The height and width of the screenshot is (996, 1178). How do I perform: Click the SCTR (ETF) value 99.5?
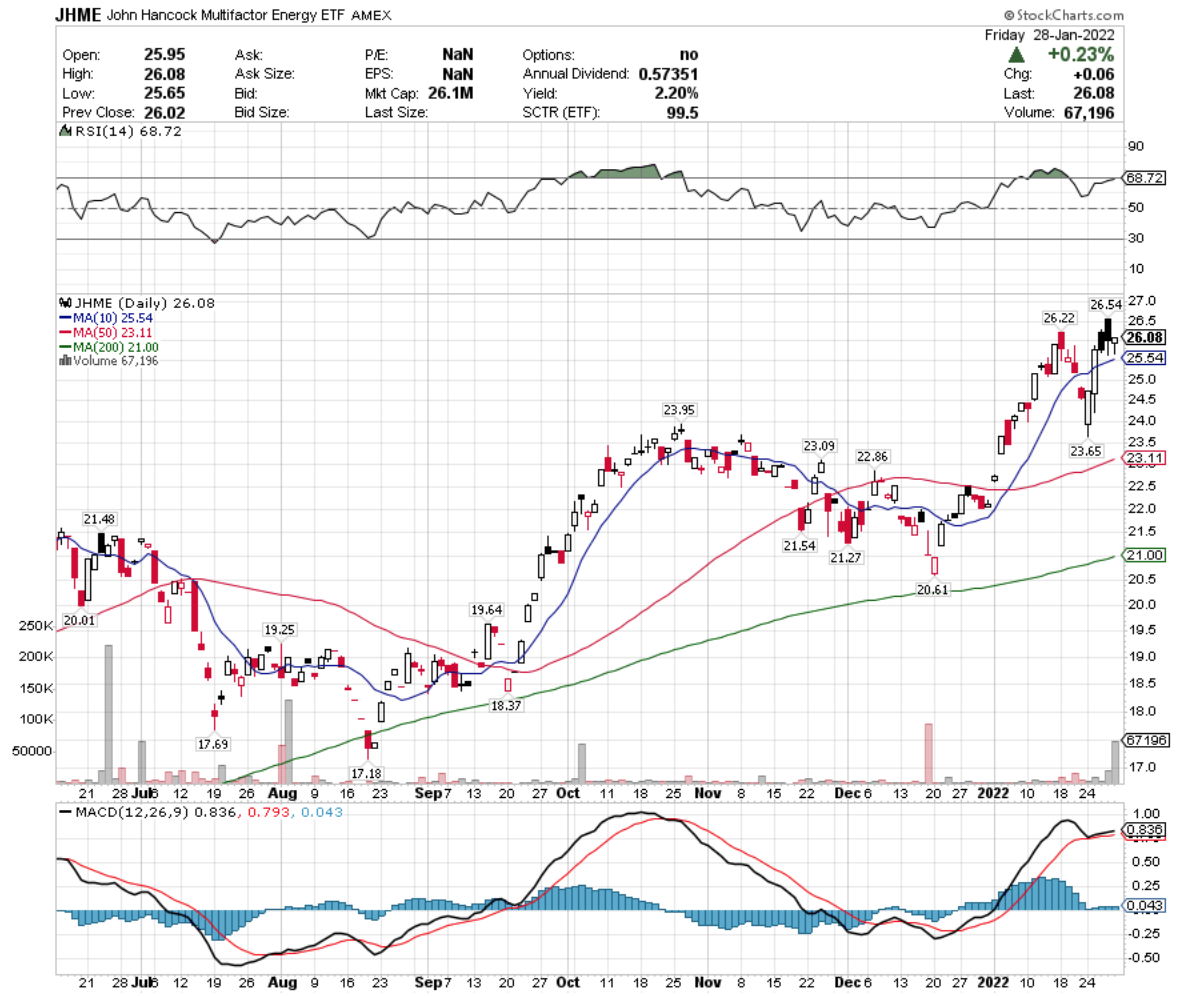(682, 113)
